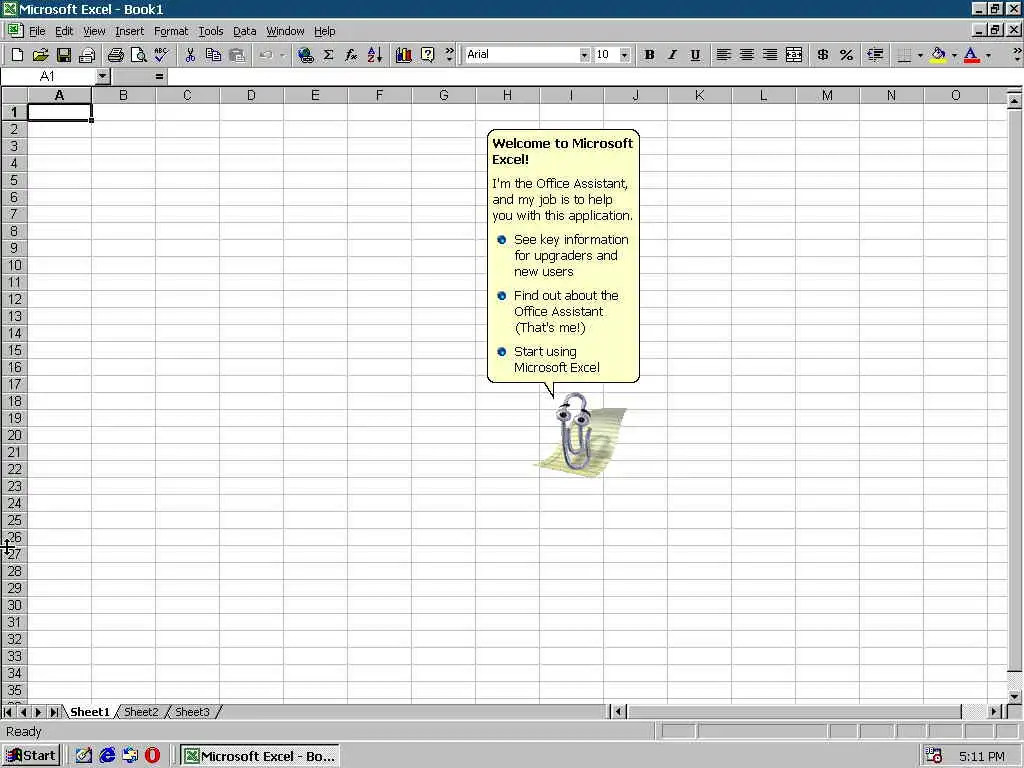Print the sheet using the printer icon
The image size is (1024, 768).
(116, 55)
